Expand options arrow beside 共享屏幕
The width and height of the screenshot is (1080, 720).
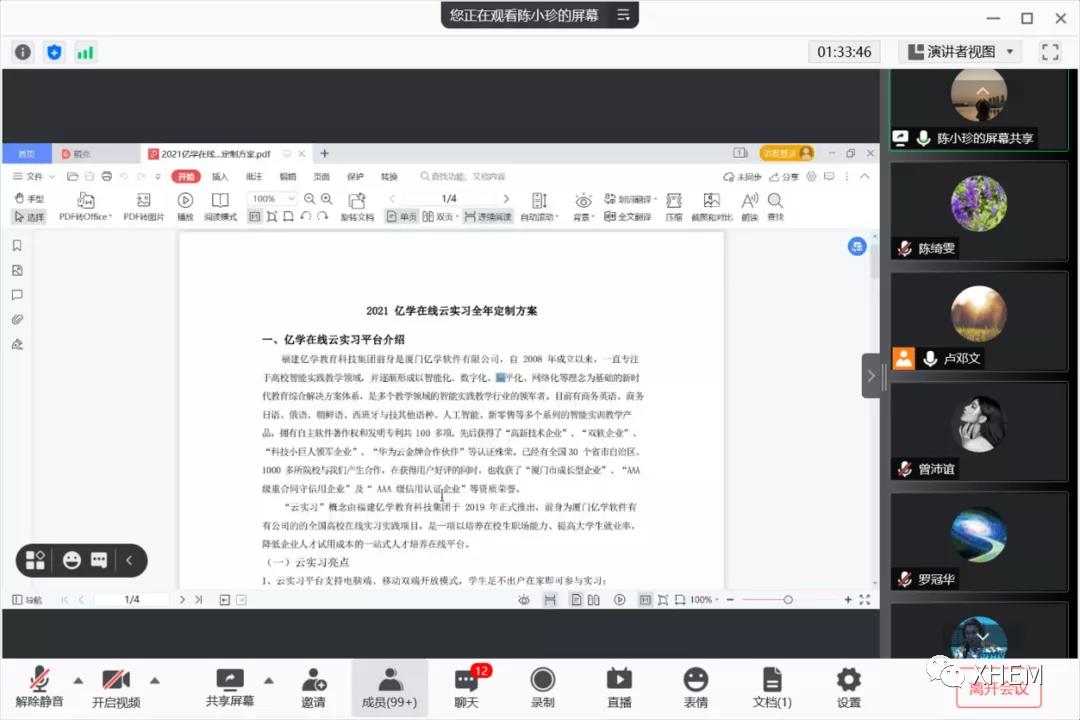pyautogui.click(x=268, y=680)
